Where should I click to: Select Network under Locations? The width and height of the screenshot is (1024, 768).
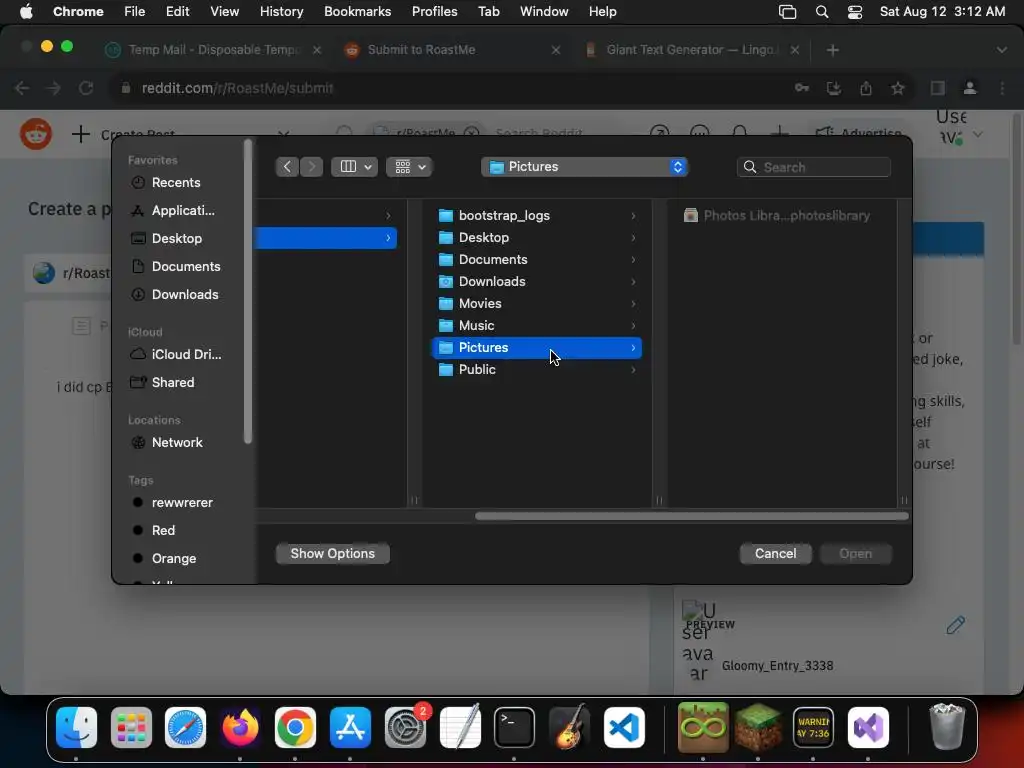point(177,442)
